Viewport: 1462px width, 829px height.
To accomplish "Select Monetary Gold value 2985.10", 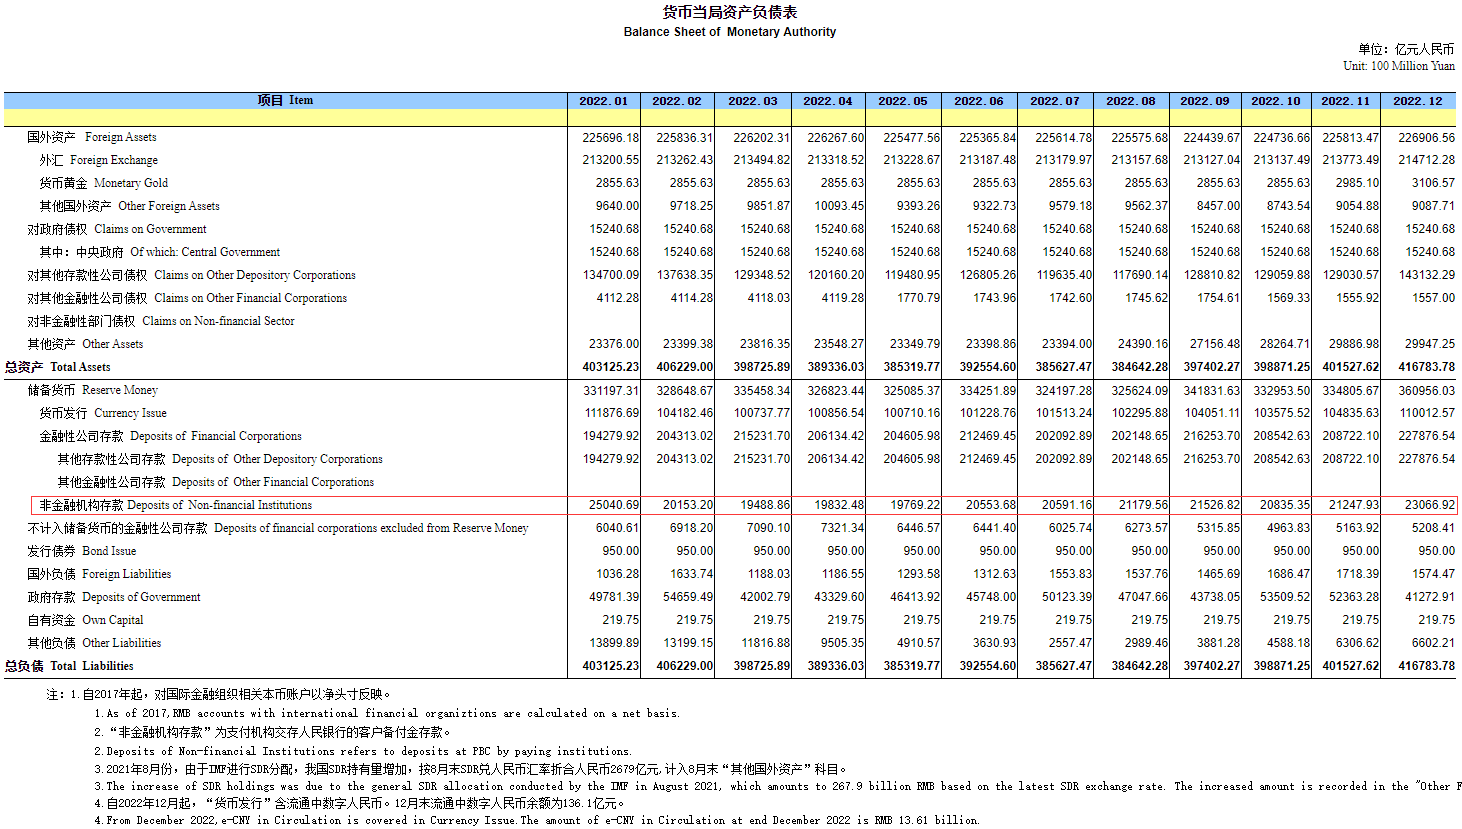I will tap(1357, 184).
